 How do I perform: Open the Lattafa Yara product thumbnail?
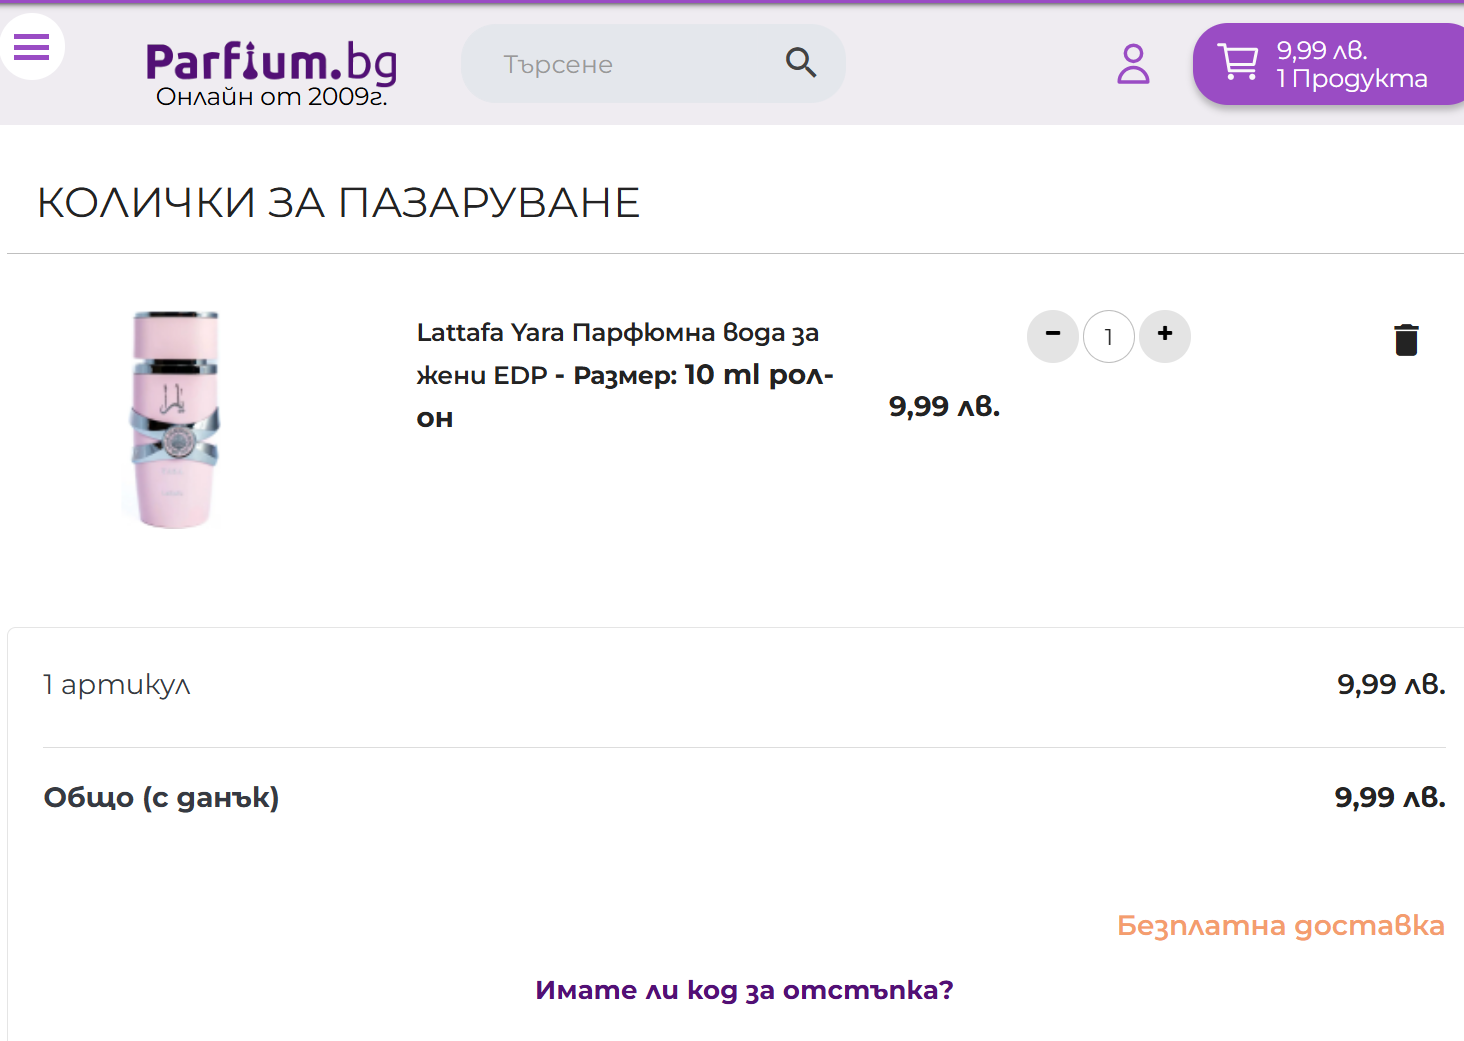pyautogui.click(x=175, y=419)
